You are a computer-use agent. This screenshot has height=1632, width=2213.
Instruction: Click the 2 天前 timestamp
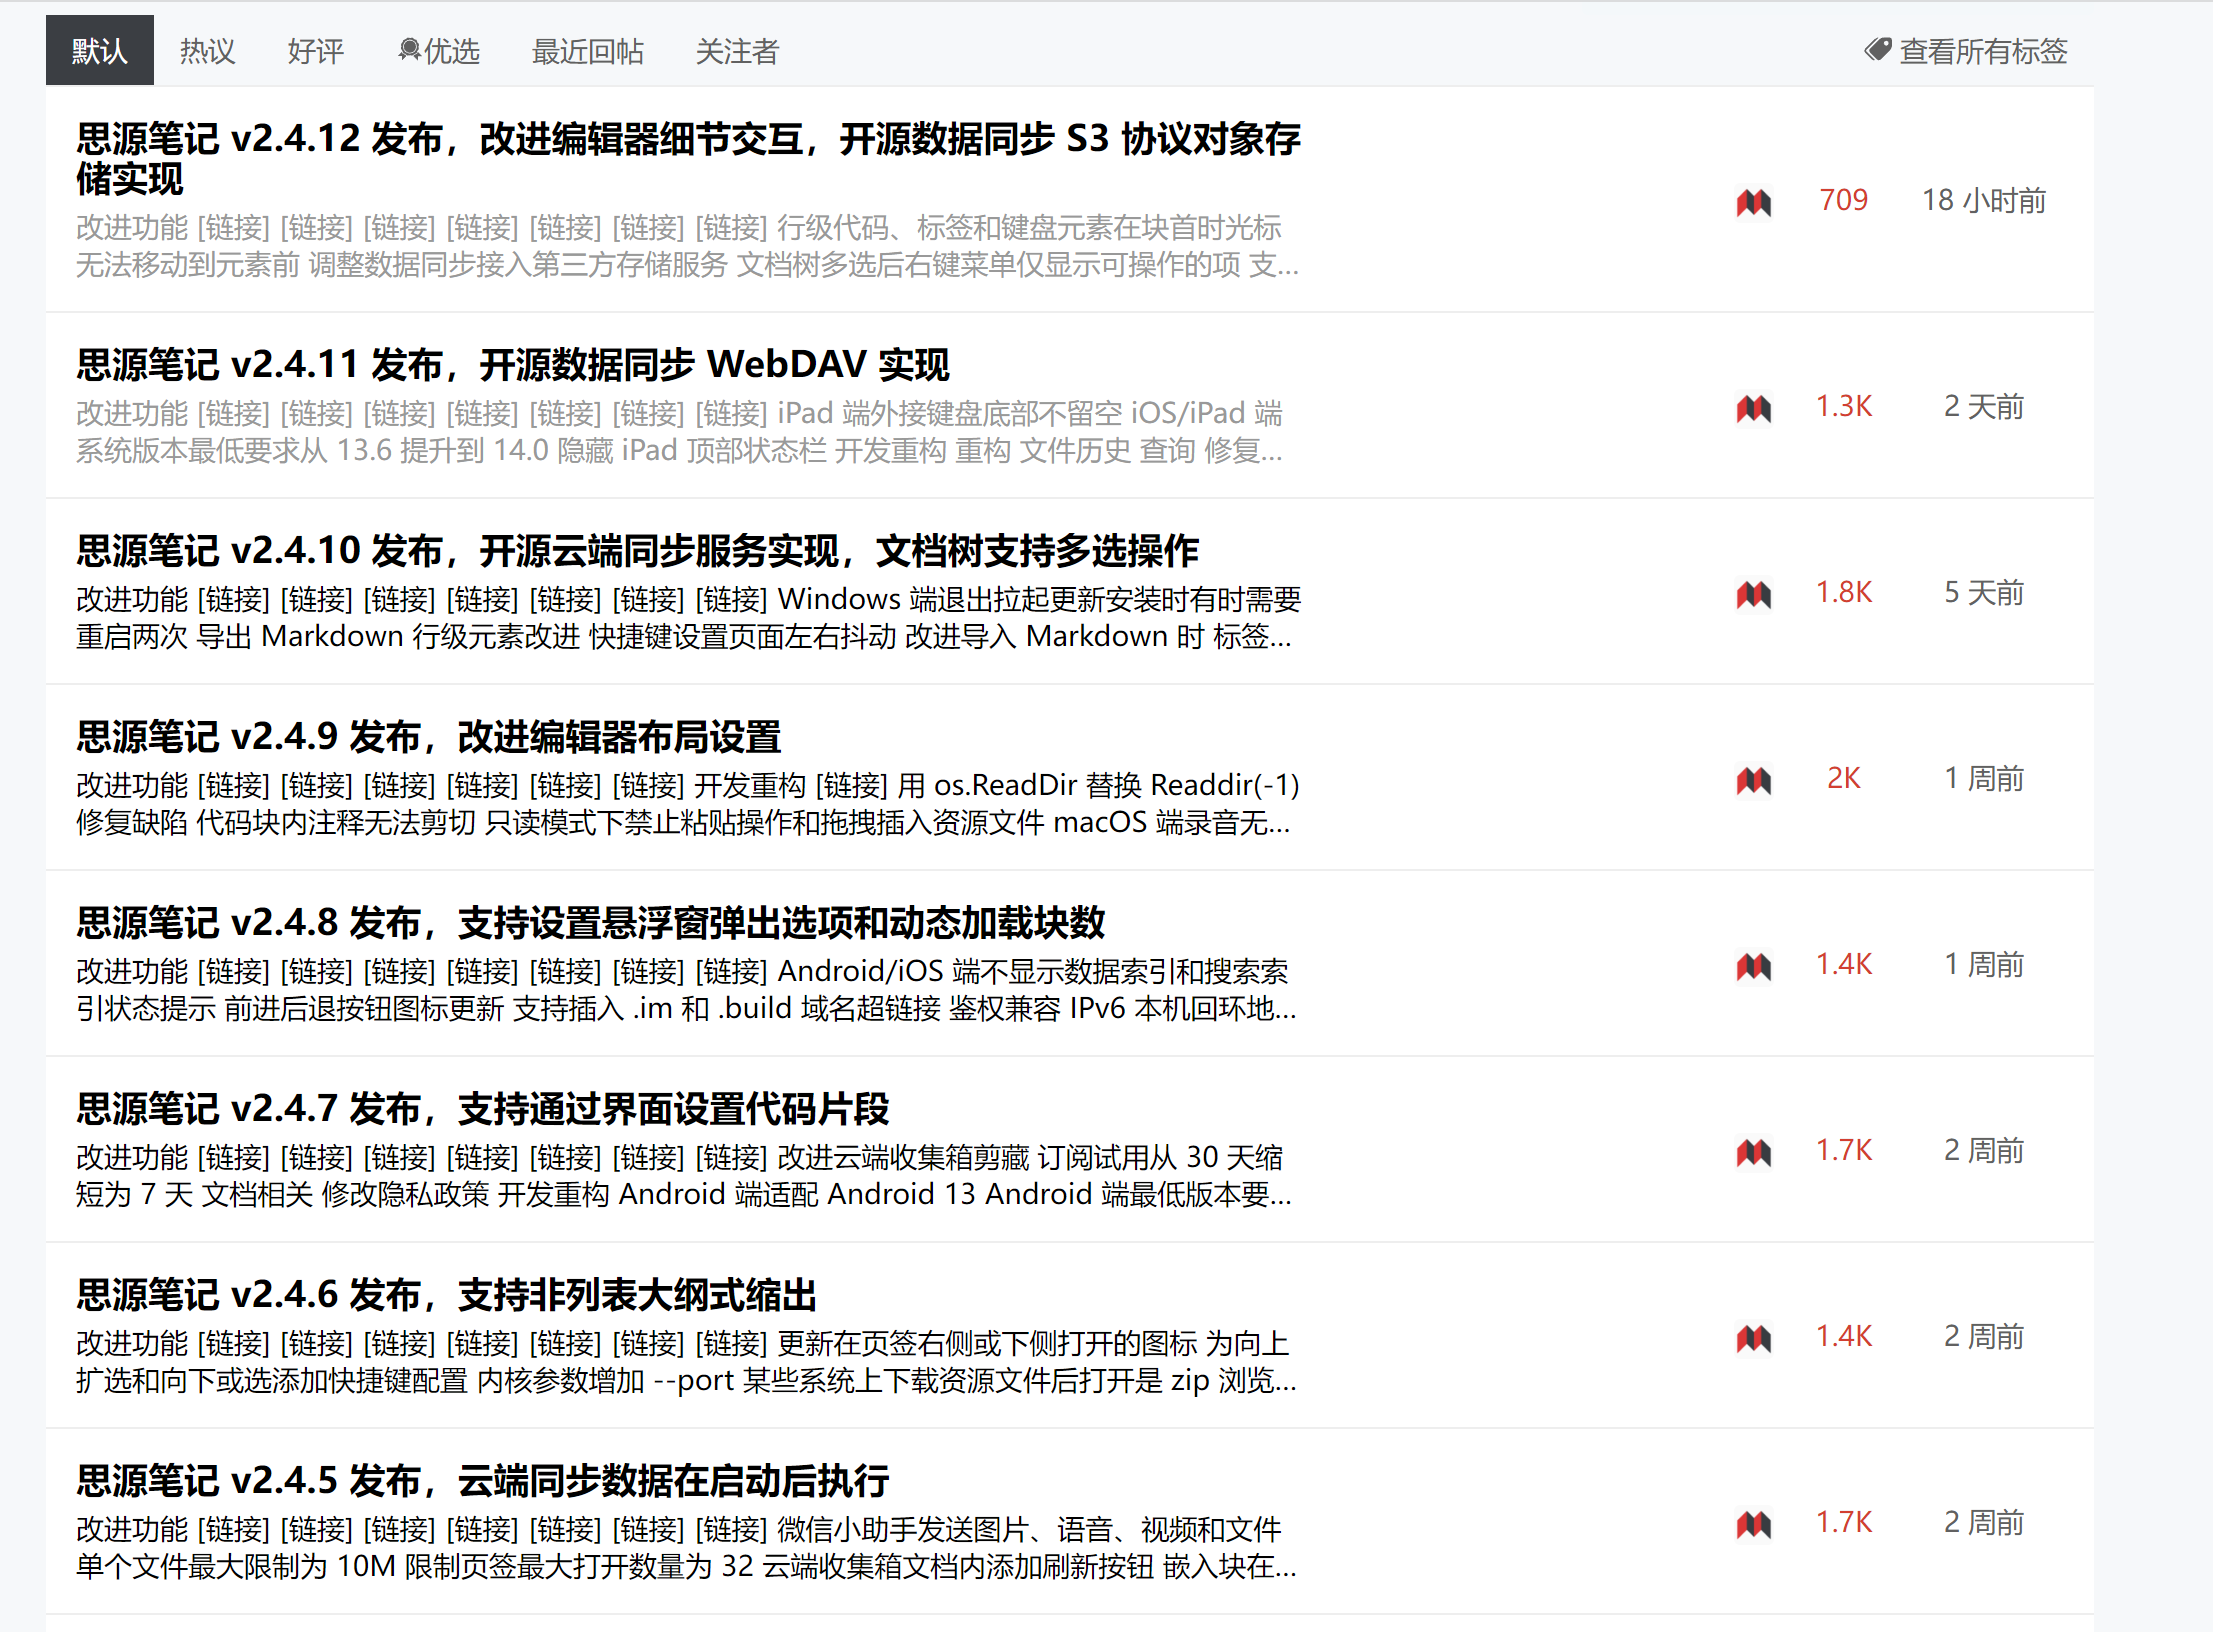[x=1984, y=406]
